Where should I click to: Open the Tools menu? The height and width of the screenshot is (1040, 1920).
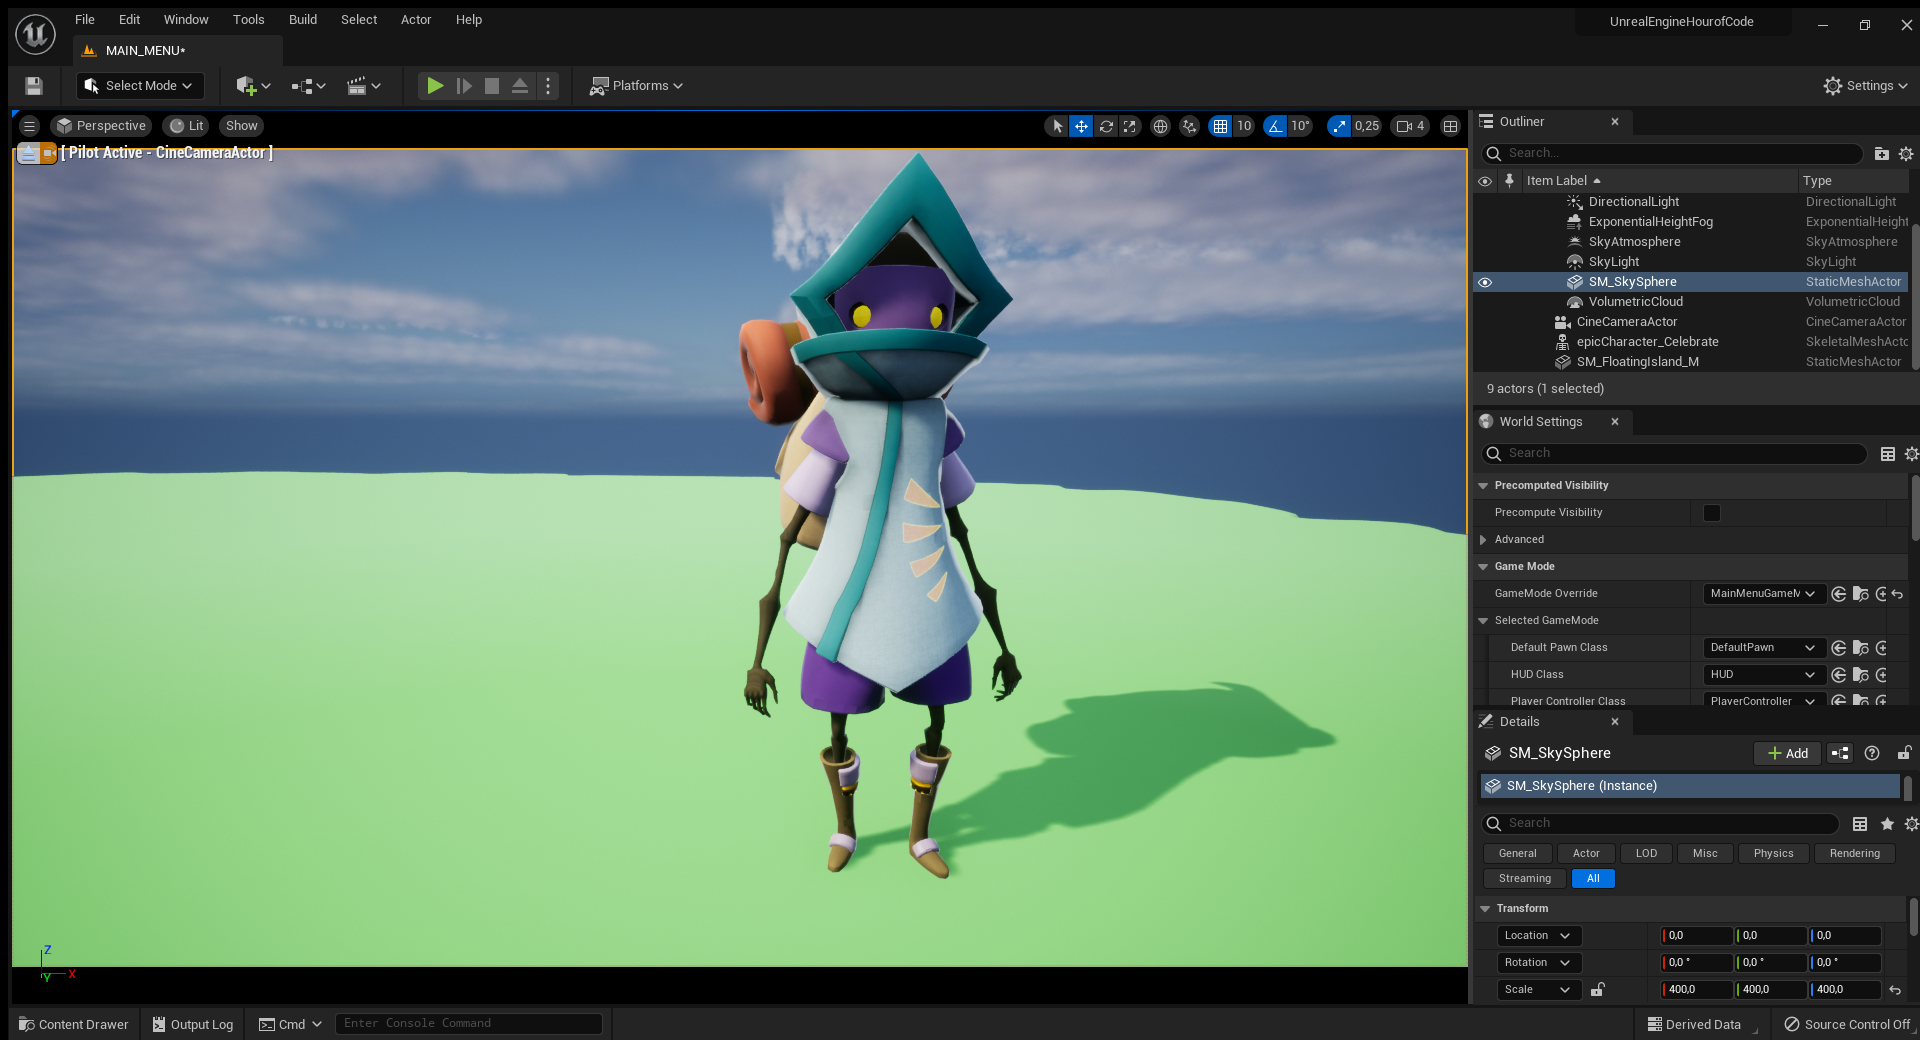pyautogui.click(x=249, y=20)
